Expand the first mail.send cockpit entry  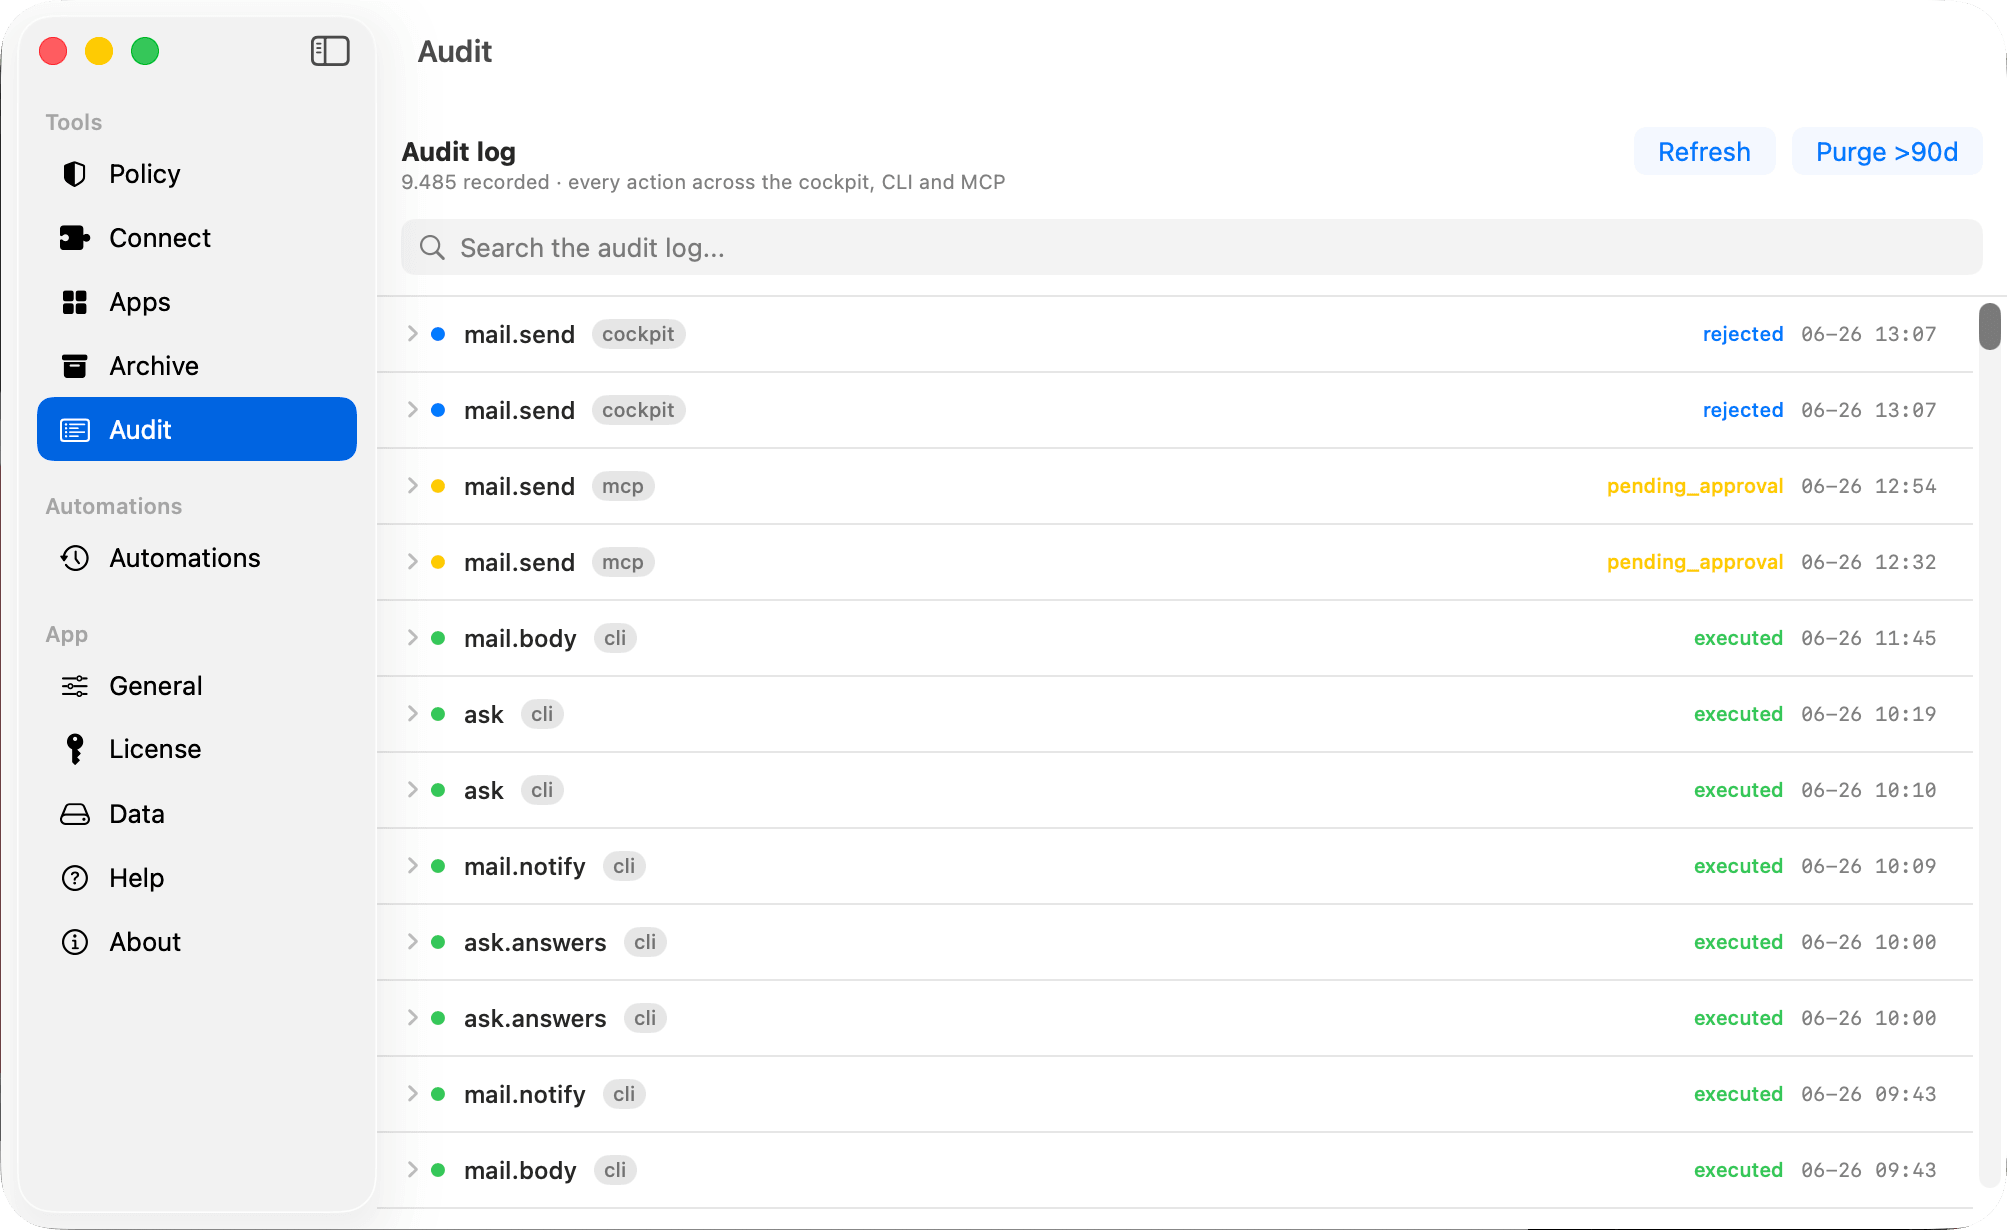(412, 334)
